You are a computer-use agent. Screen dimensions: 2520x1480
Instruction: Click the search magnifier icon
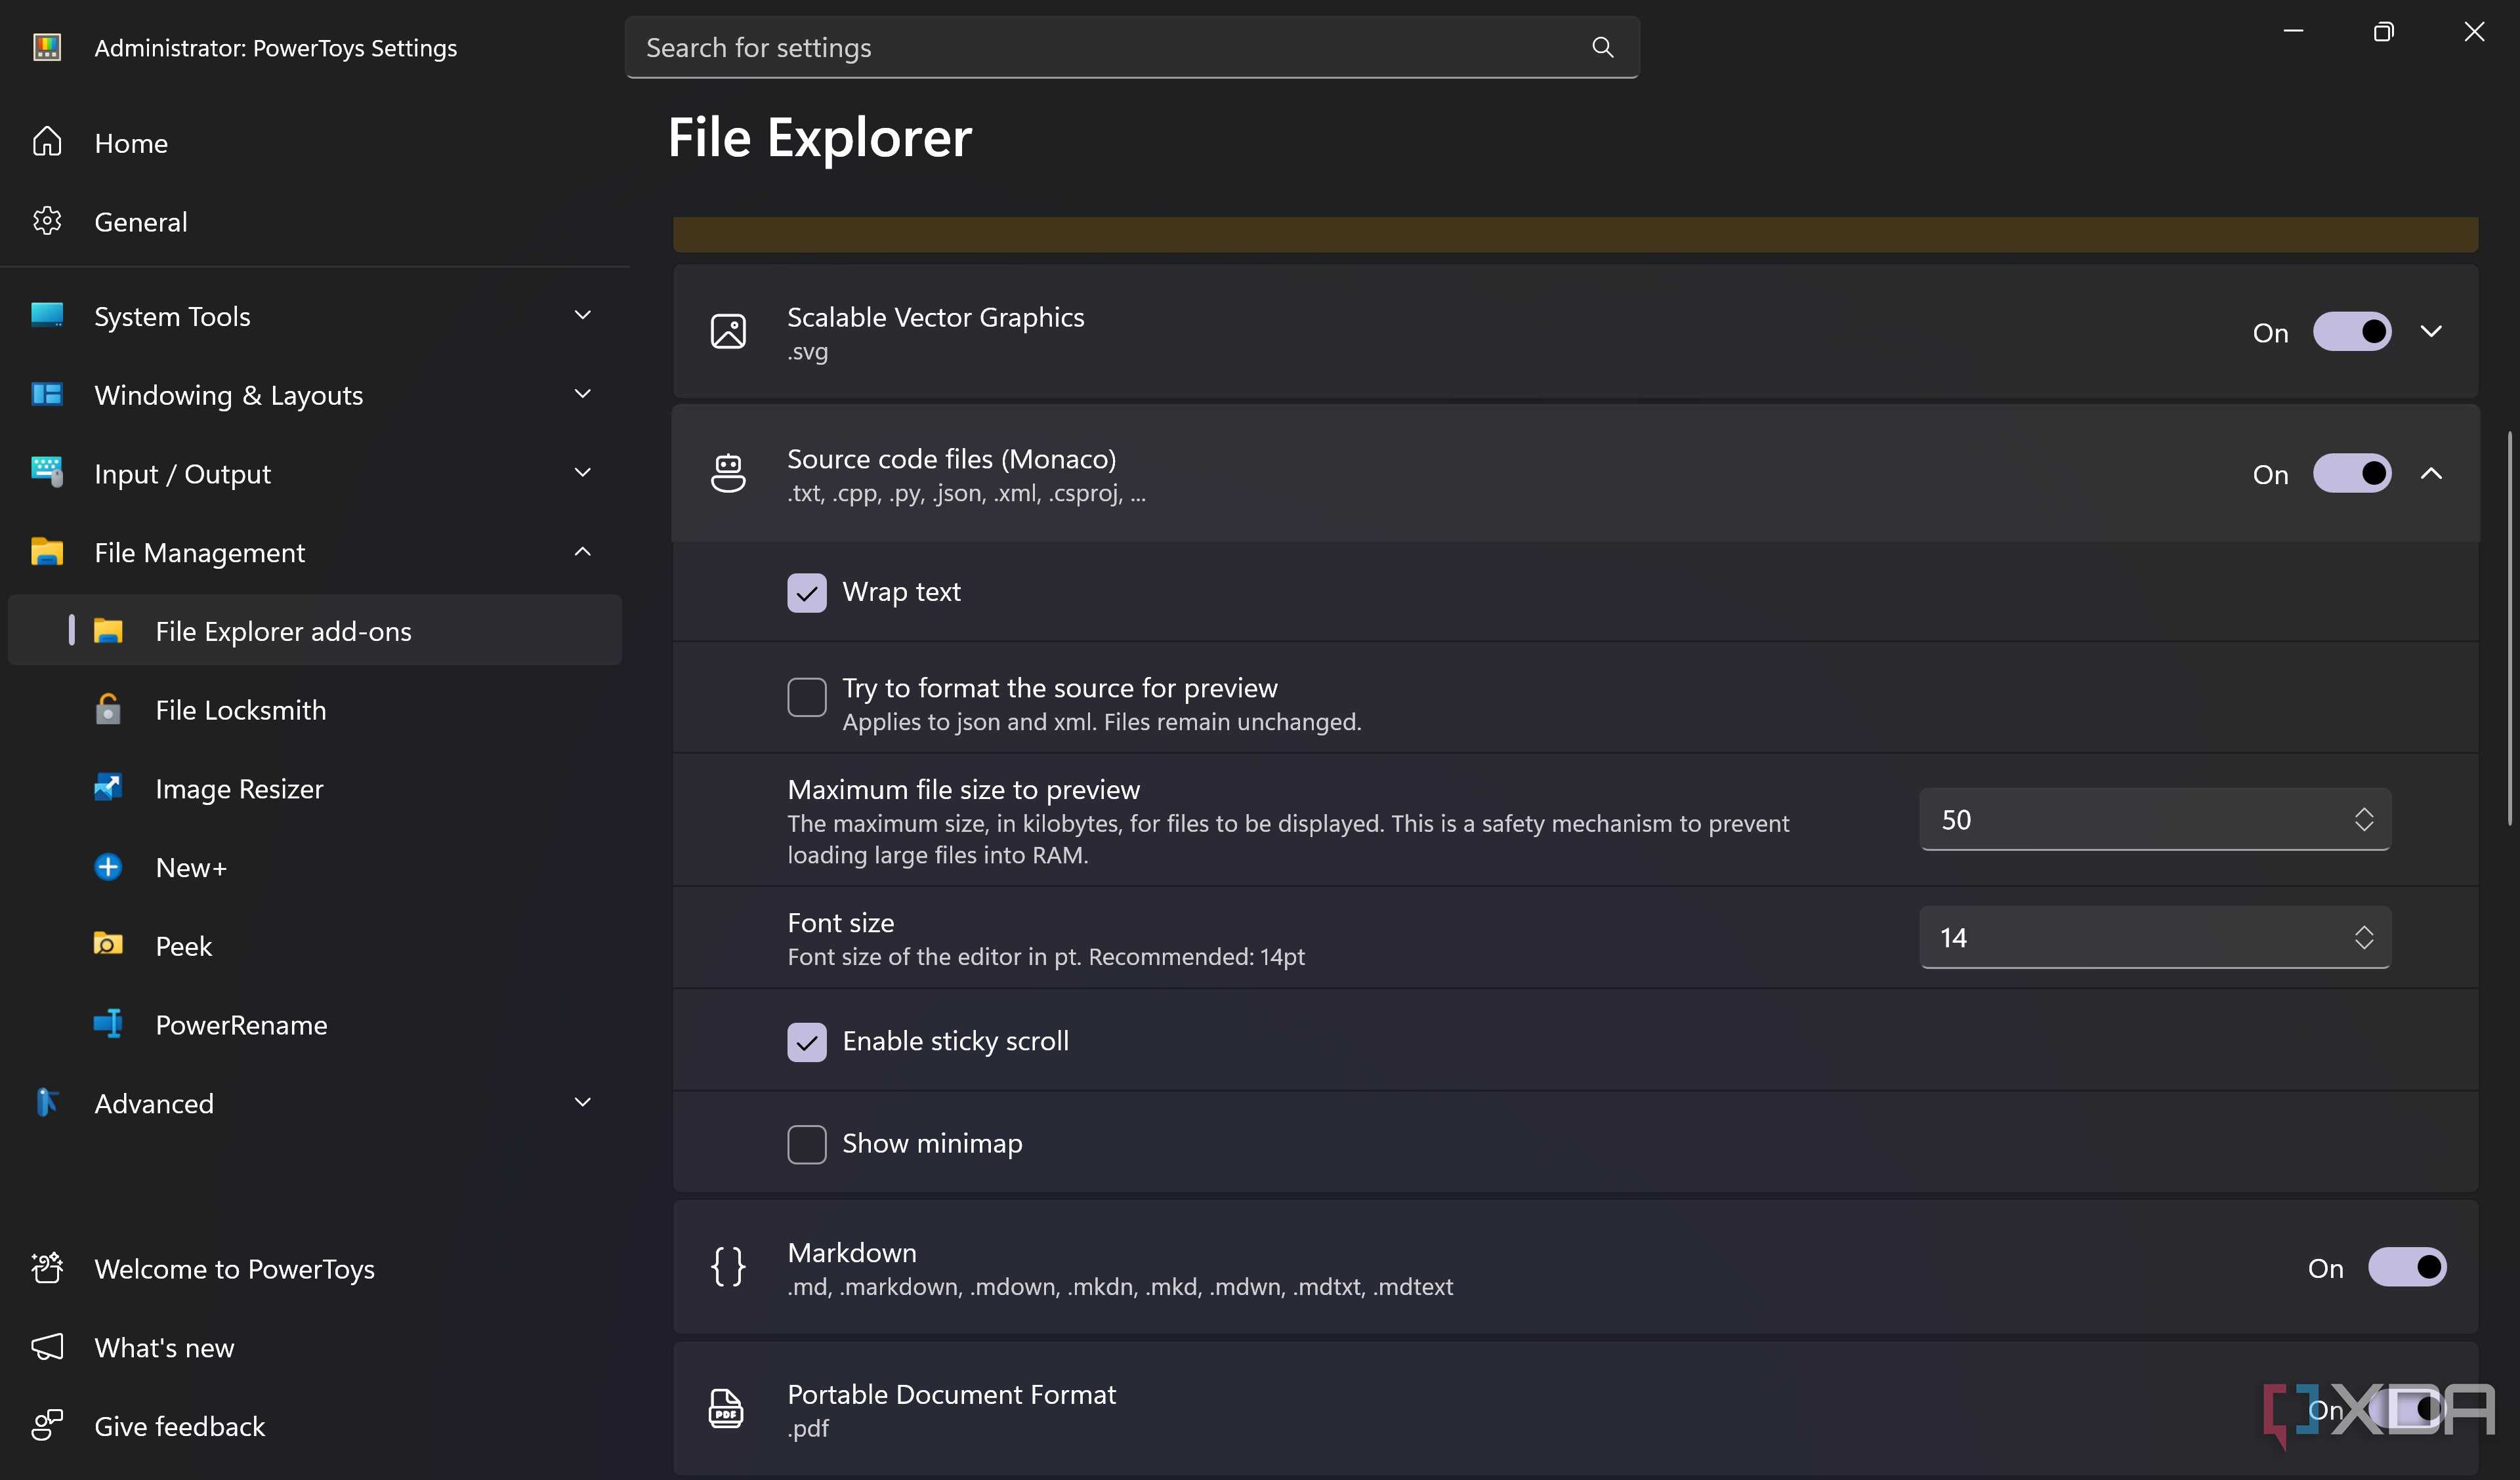coord(1602,47)
